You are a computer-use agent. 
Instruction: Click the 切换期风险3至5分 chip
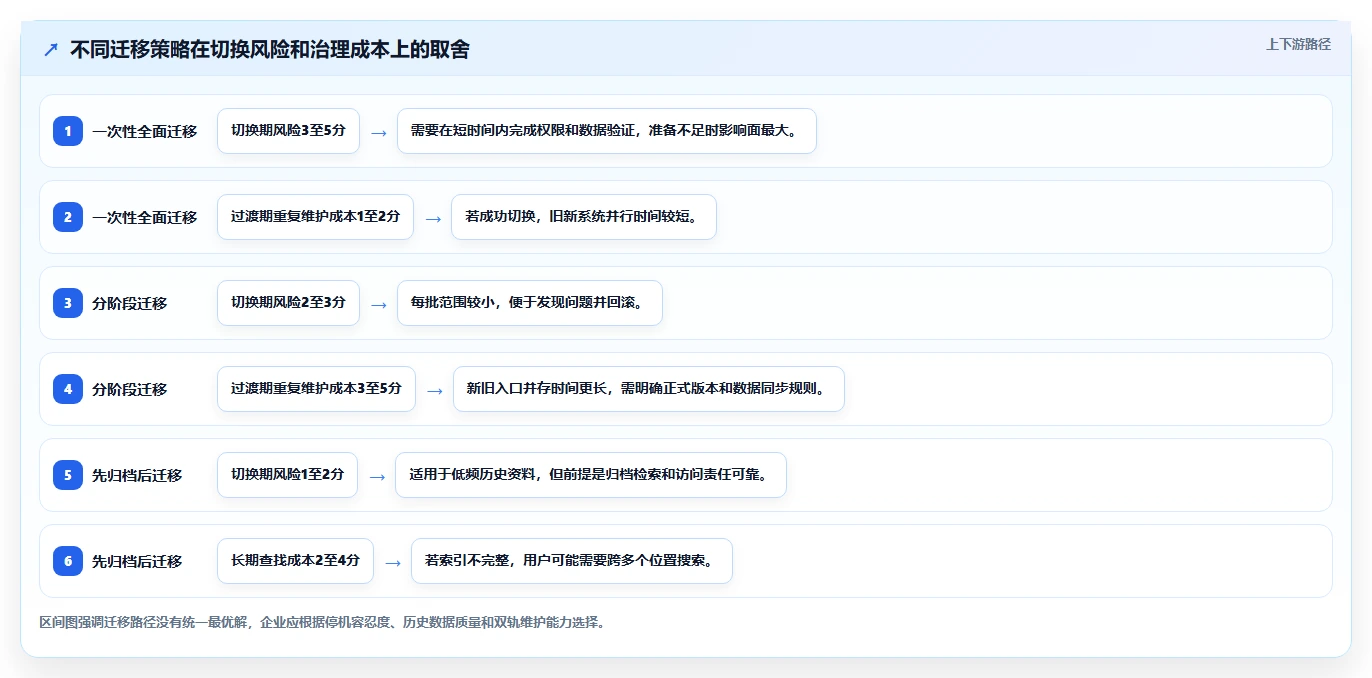pyautogui.click(x=288, y=131)
